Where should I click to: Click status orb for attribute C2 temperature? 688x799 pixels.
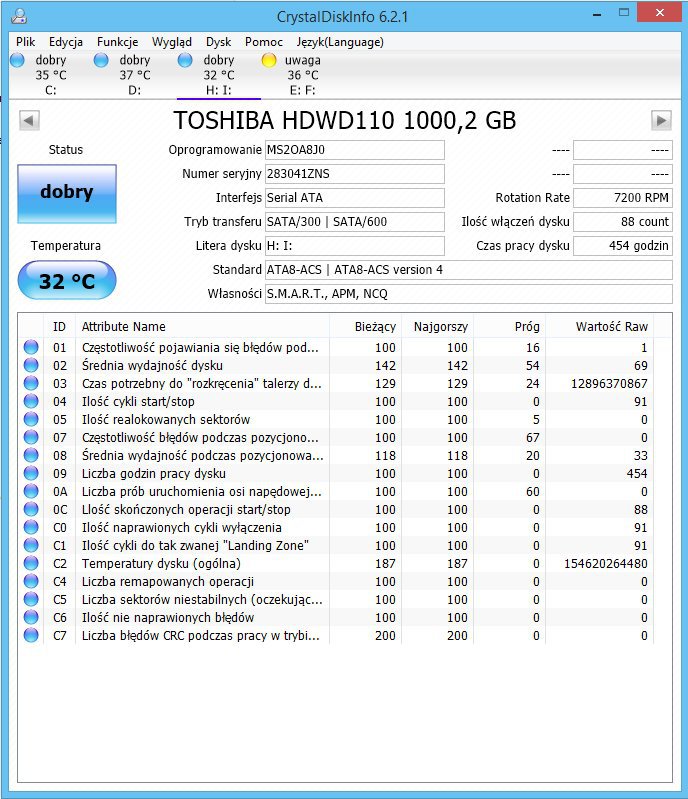click(31, 563)
